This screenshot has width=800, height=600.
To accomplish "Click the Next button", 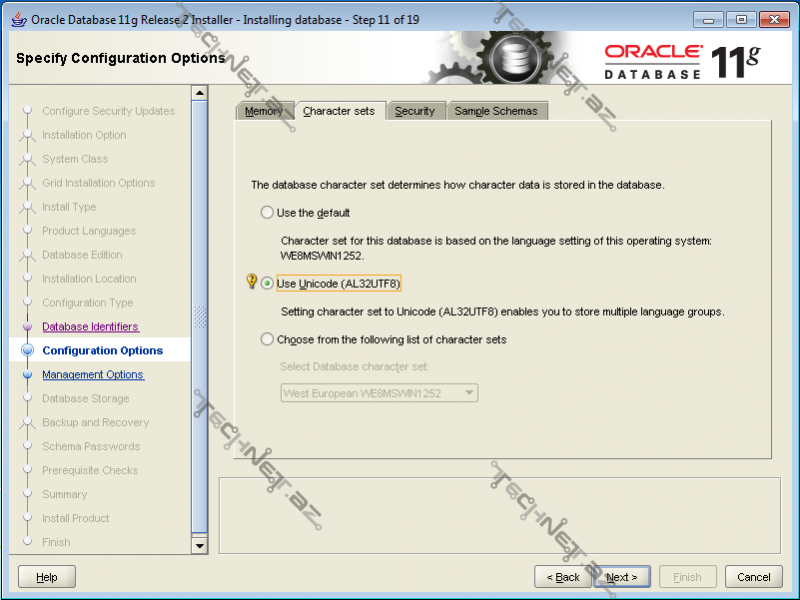I will point(622,577).
